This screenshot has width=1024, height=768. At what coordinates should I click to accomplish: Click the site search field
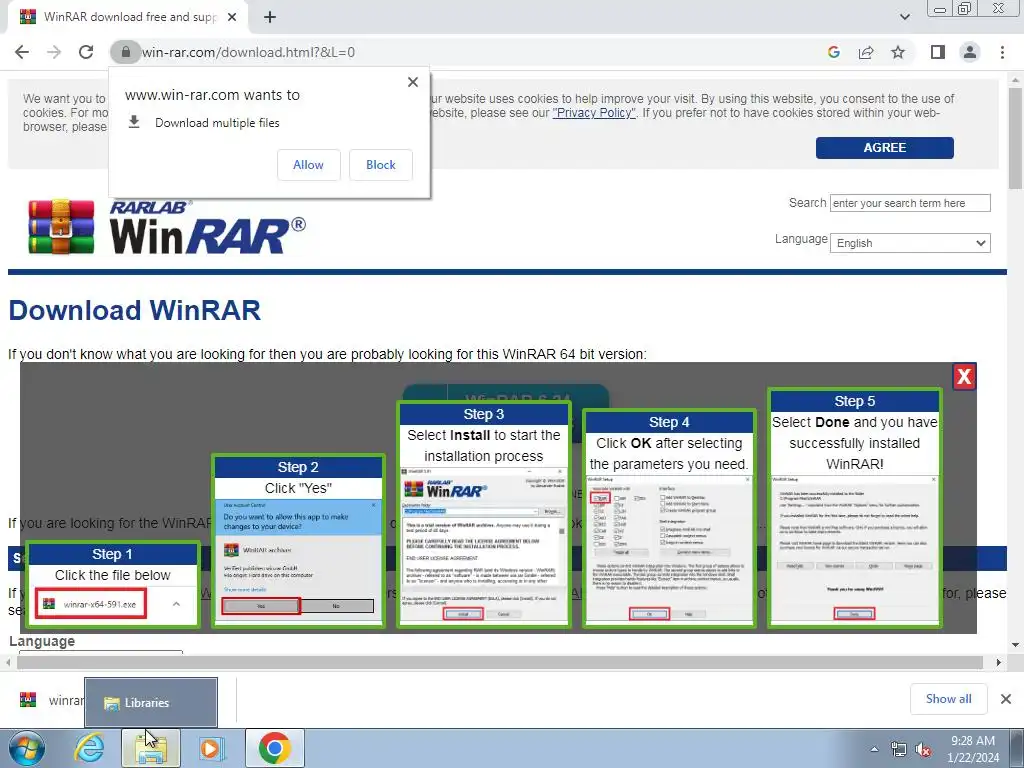pyautogui.click(x=910, y=203)
